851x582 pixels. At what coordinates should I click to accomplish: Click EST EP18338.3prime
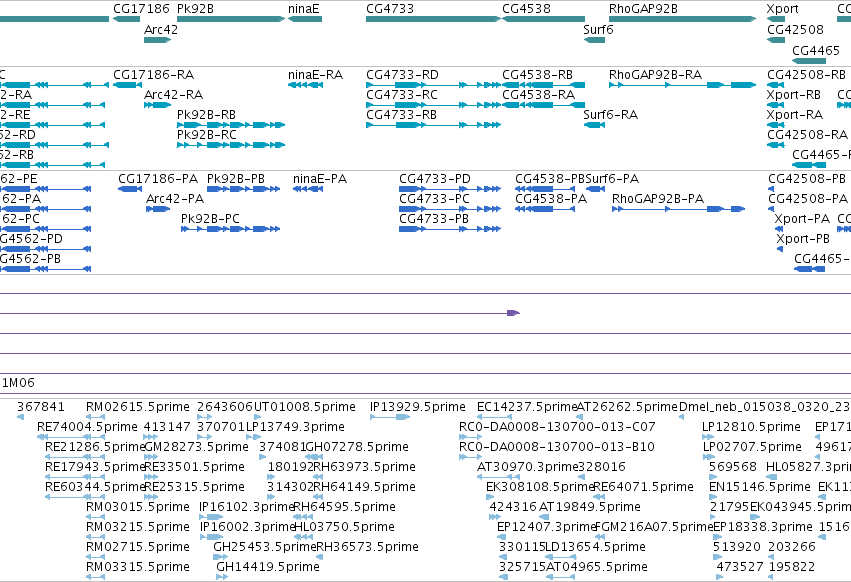tap(763, 527)
